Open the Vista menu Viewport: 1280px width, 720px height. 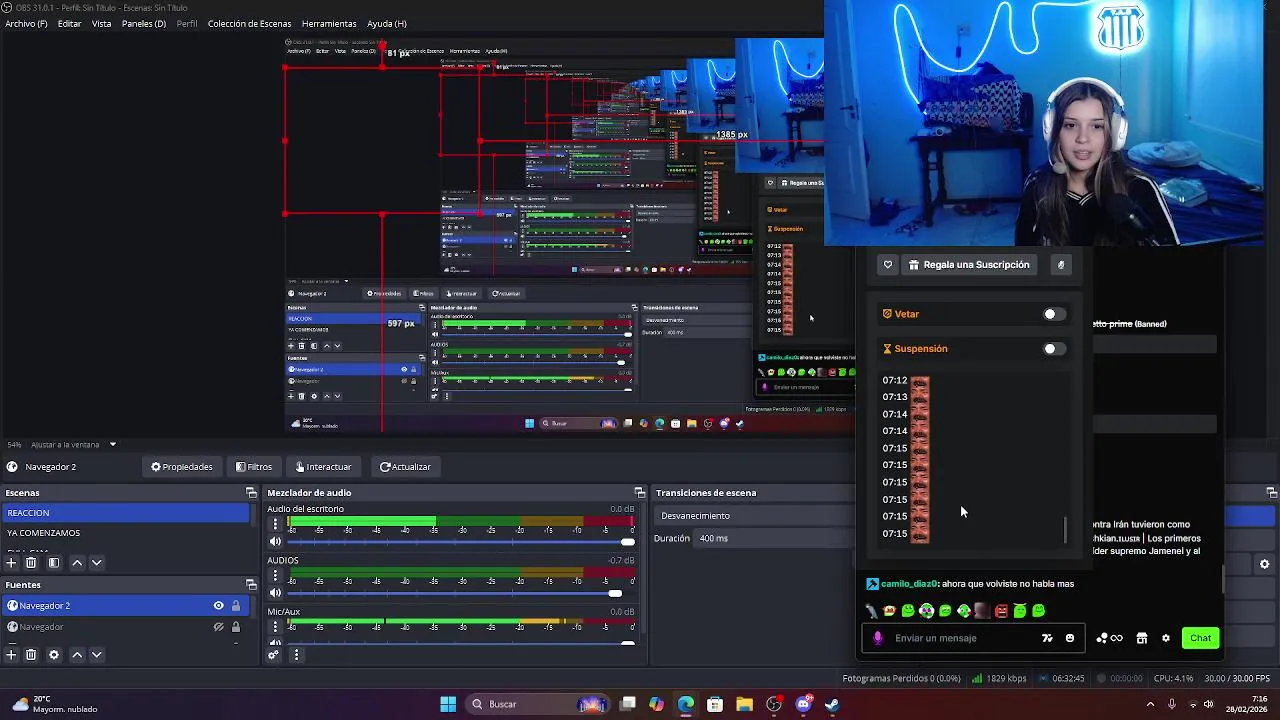click(x=102, y=24)
